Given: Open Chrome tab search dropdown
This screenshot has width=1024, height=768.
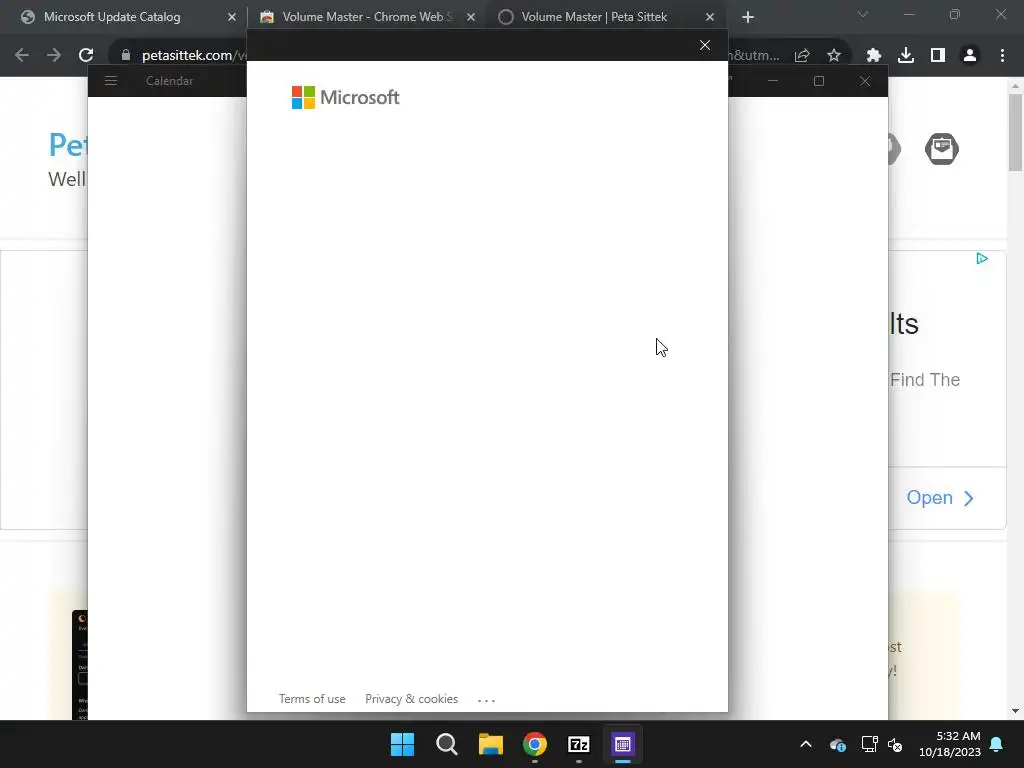Looking at the screenshot, I should coord(863,14).
